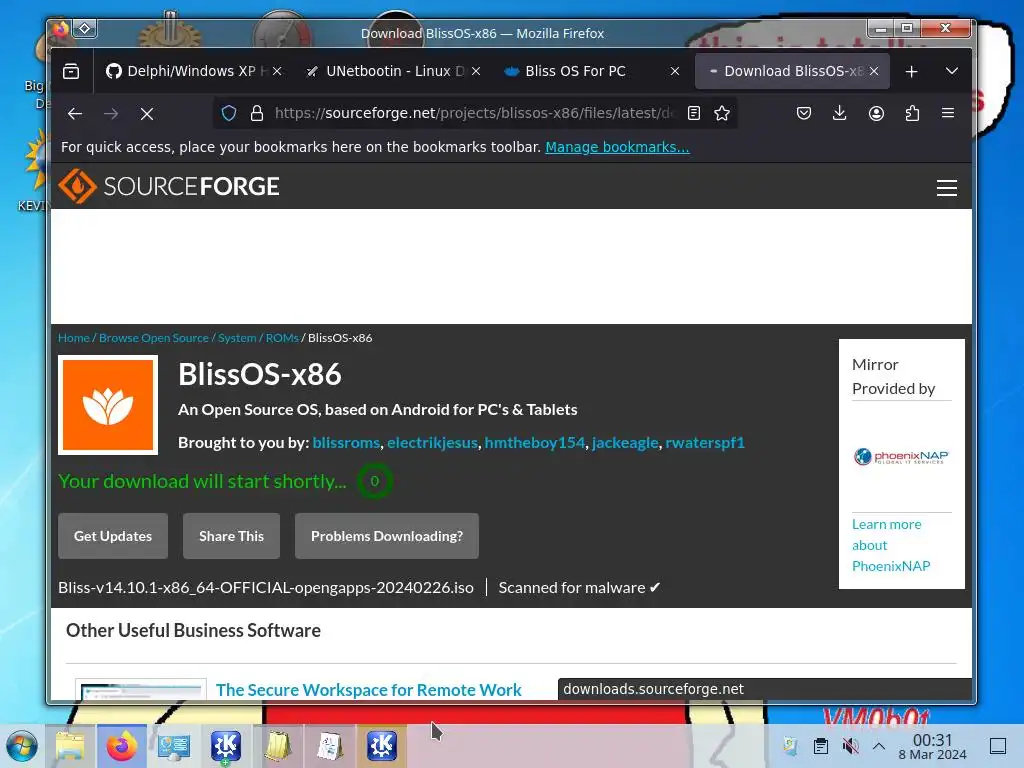
Task: List all tabs dropdown
Action: [x=952, y=71]
